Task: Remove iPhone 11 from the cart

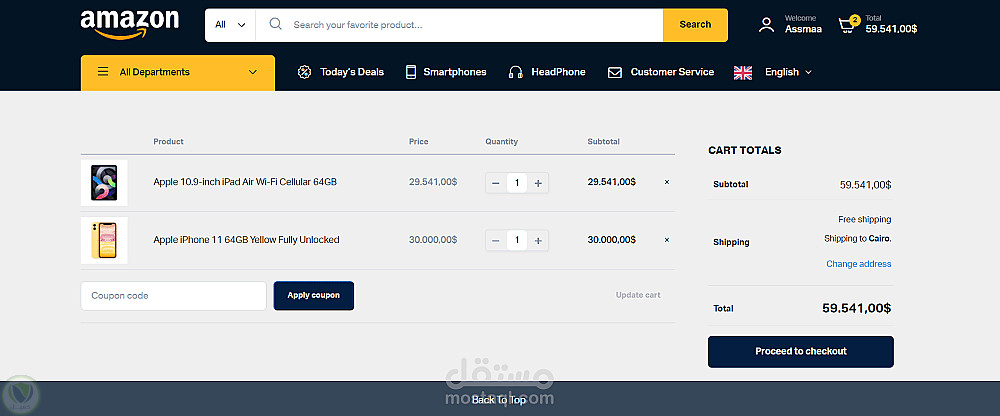Action: pyautogui.click(x=667, y=240)
